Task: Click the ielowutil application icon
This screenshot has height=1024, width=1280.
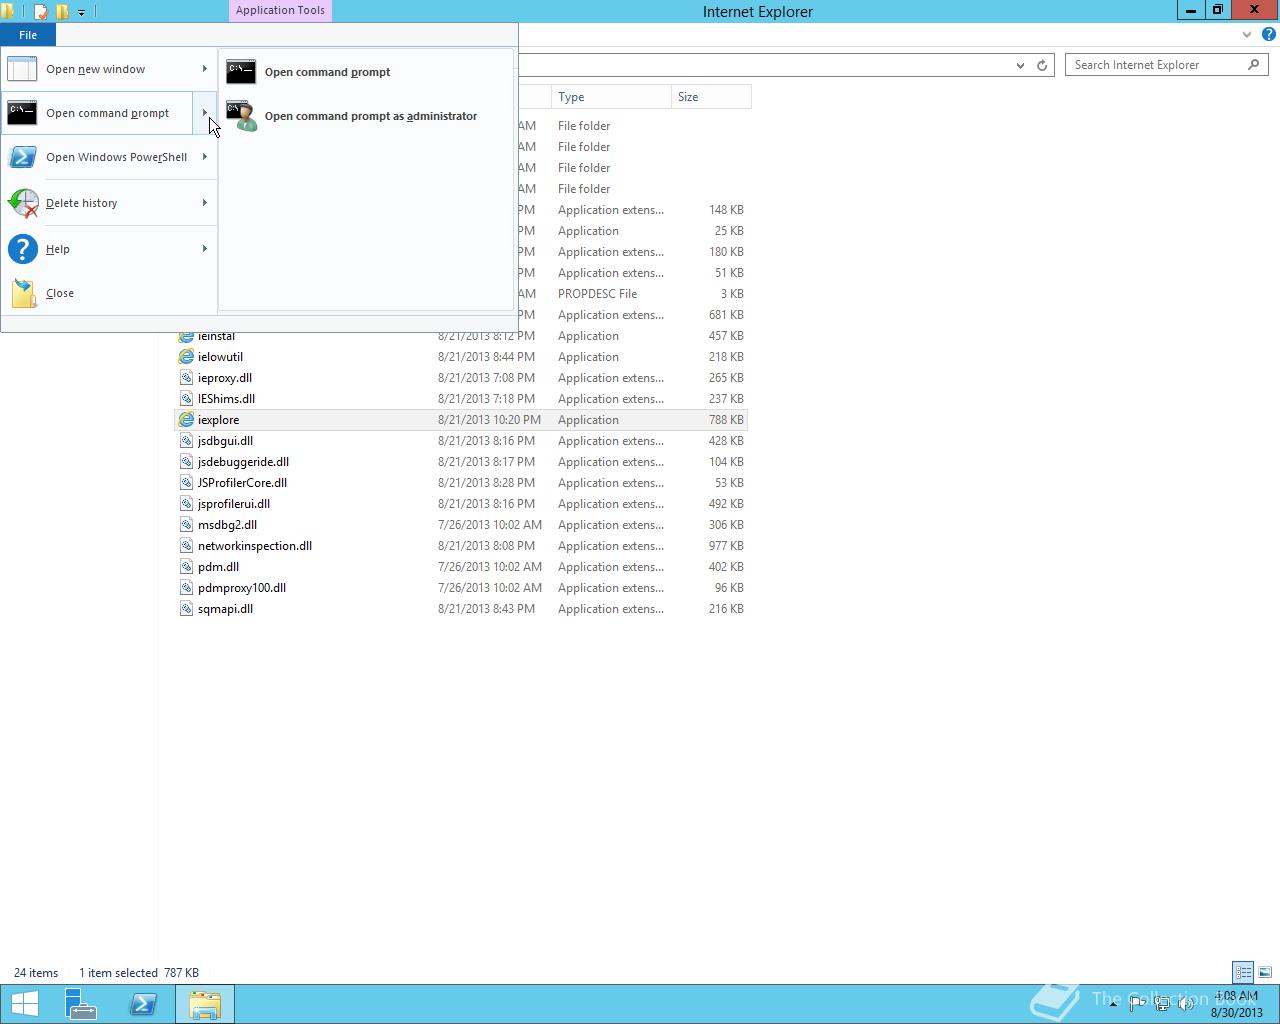Action: [186, 357]
